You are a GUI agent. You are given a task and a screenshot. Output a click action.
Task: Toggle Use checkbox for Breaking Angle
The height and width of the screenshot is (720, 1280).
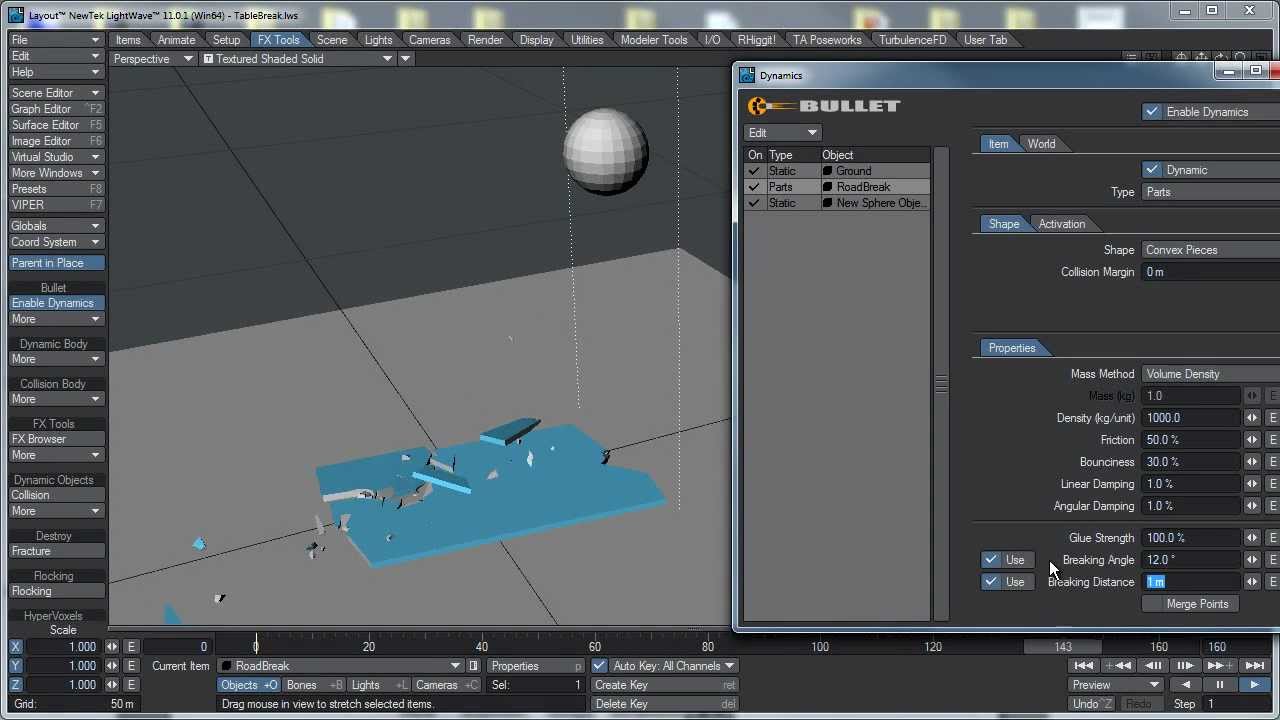pyautogui.click(x=991, y=560)
